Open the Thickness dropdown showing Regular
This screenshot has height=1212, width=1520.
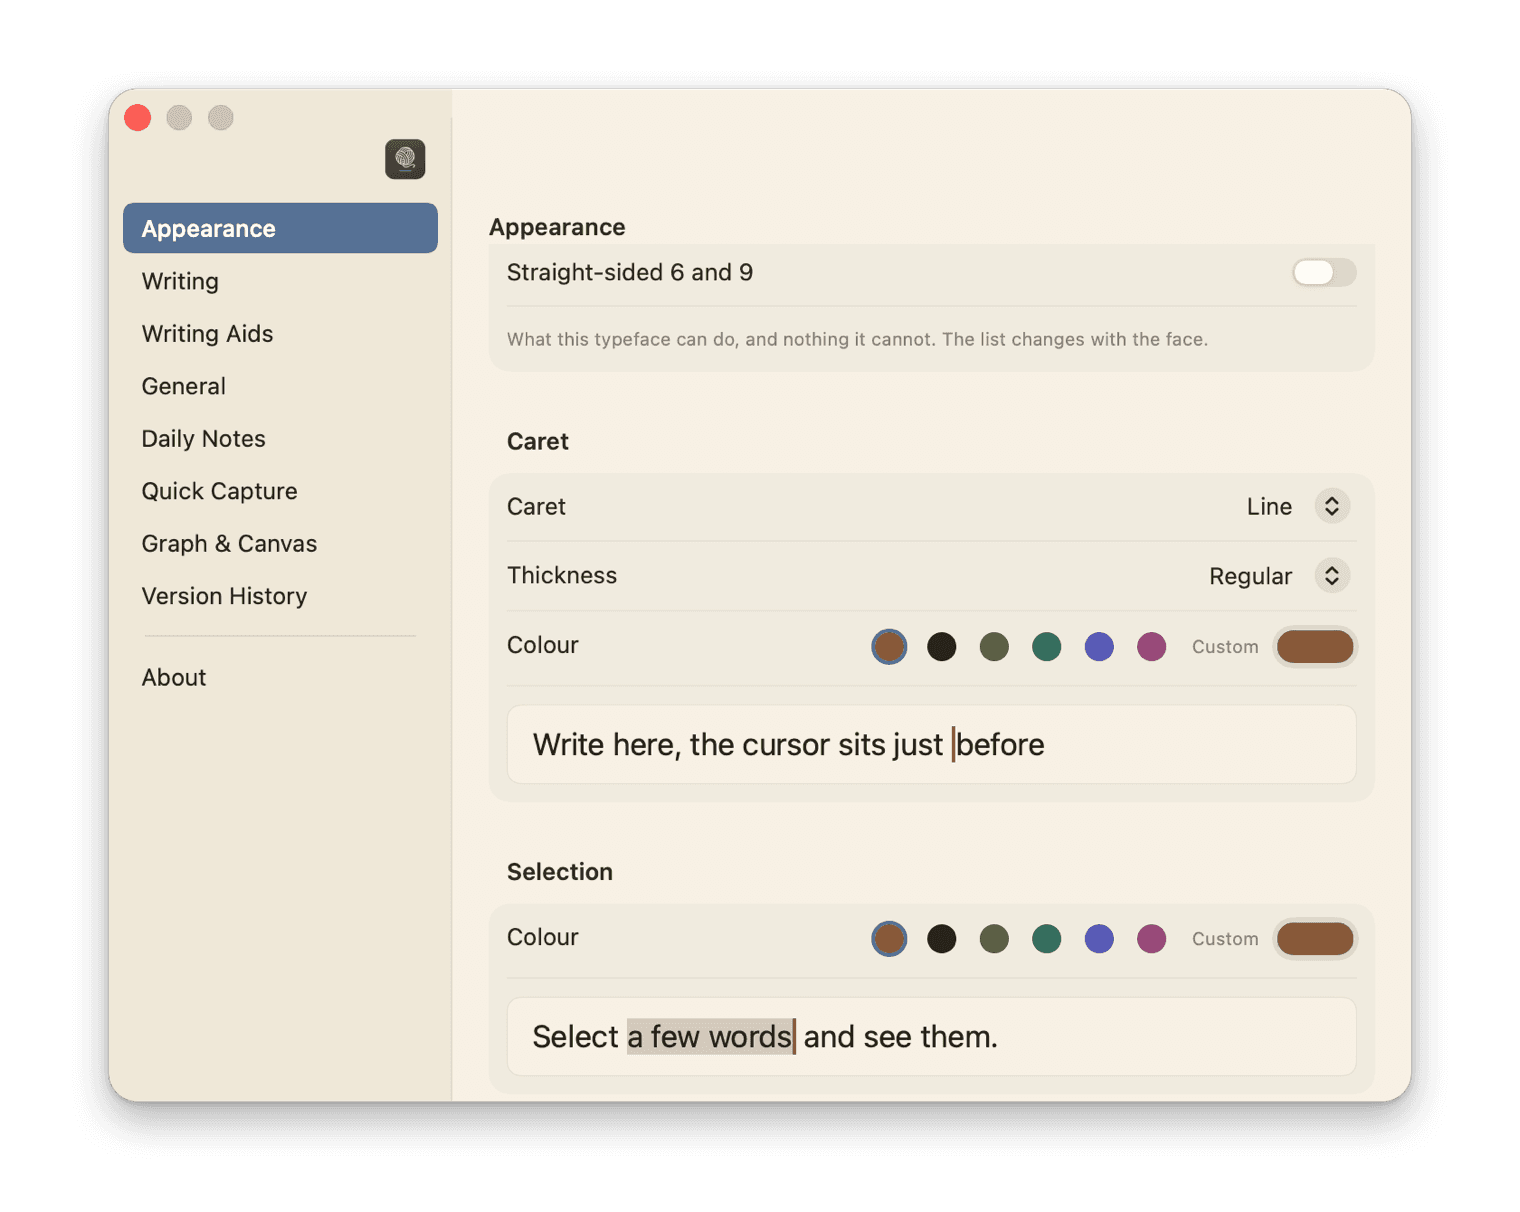coord(1278,576)
